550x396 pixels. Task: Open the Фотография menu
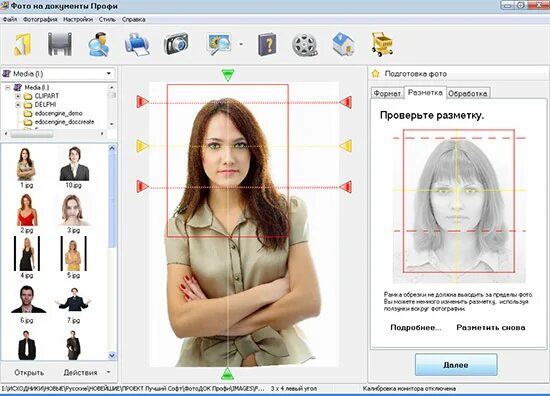40,19
